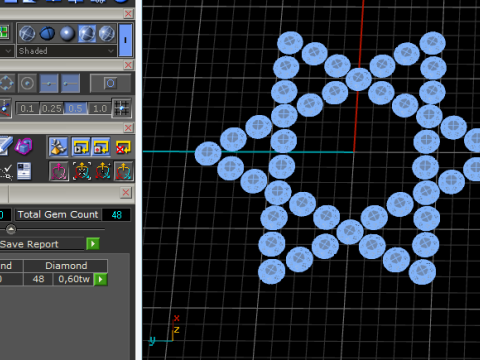Screen dimensions: 480x360
Task: Click the green arrow beside 0,60tw
Action: coord(101,279)
